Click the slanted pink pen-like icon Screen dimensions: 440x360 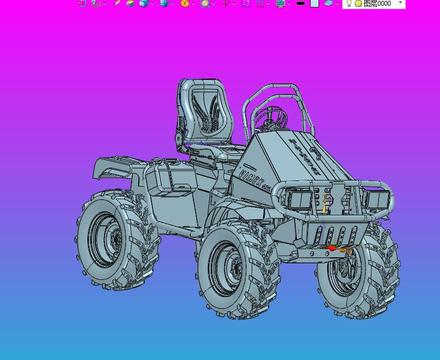click(x=117, y=3)
